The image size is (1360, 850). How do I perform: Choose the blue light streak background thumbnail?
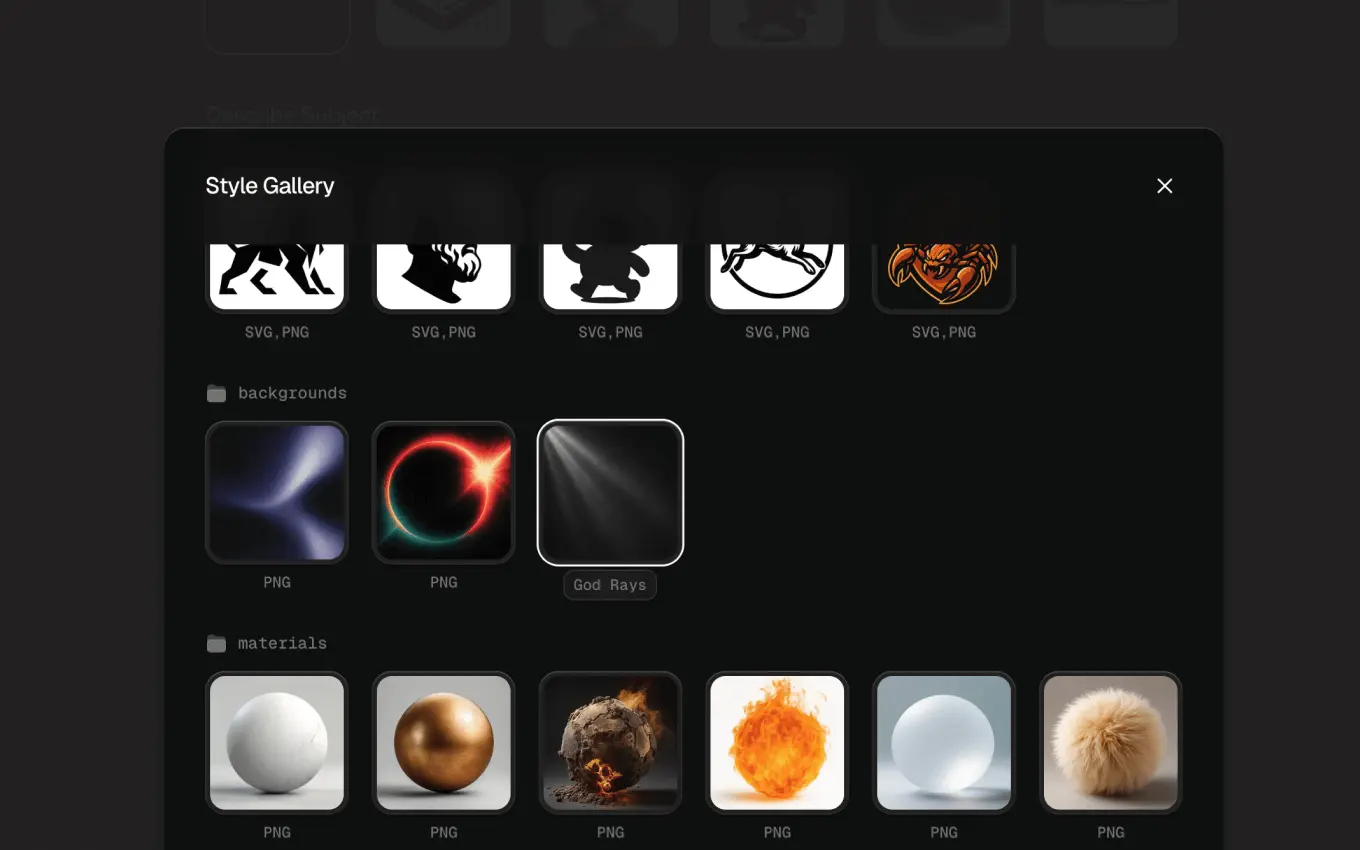click(x=277, y=492)
